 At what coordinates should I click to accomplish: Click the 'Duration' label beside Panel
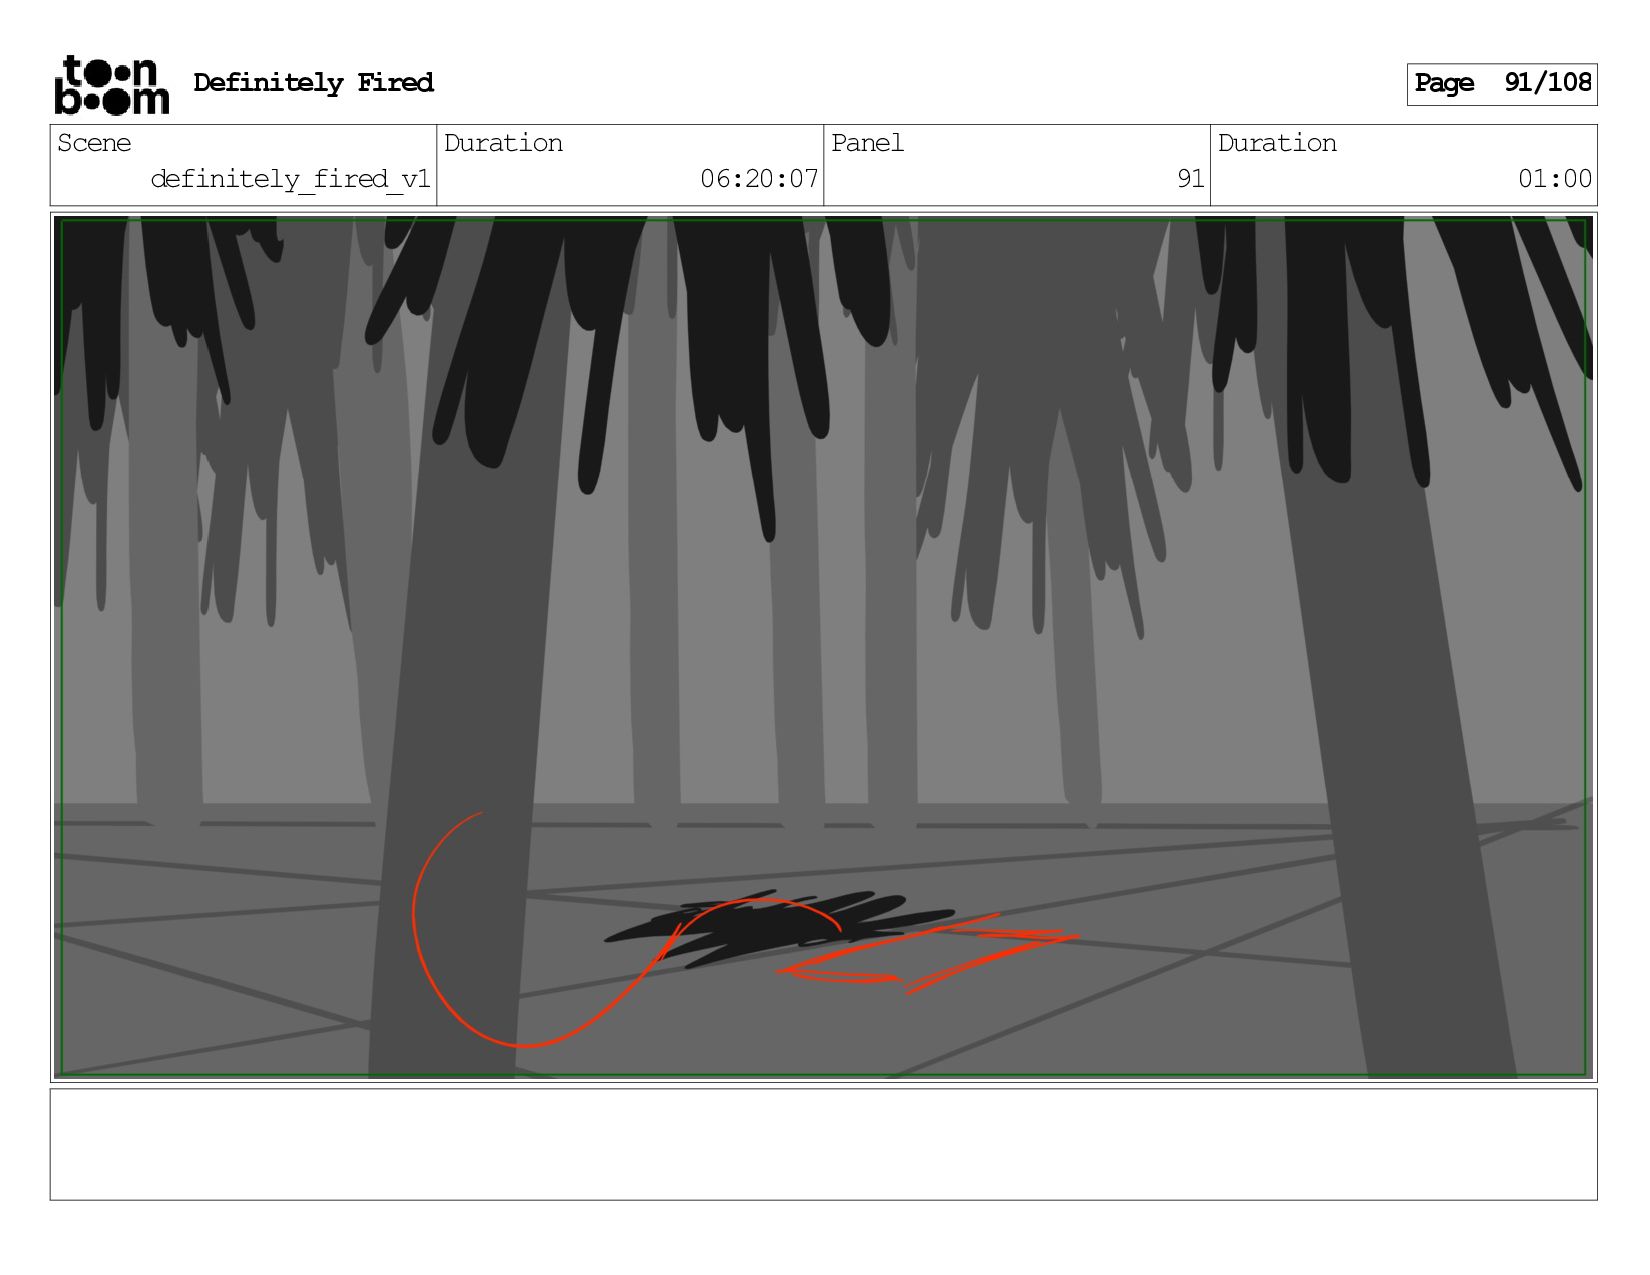[1277, 143]
